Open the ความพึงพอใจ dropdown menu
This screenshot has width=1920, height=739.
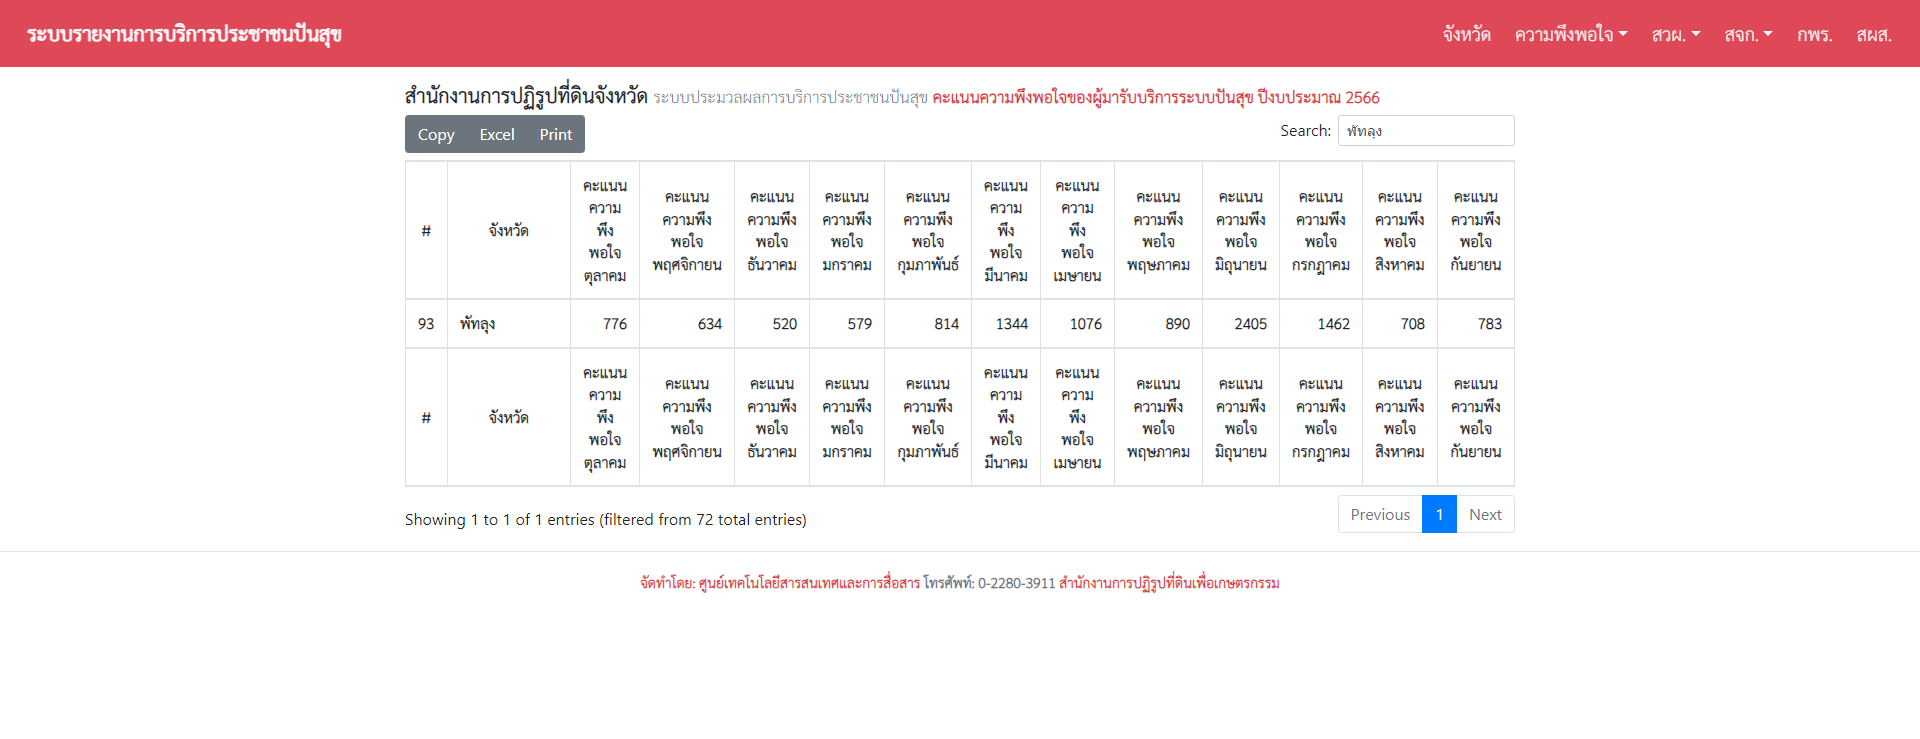point(1571,34)
